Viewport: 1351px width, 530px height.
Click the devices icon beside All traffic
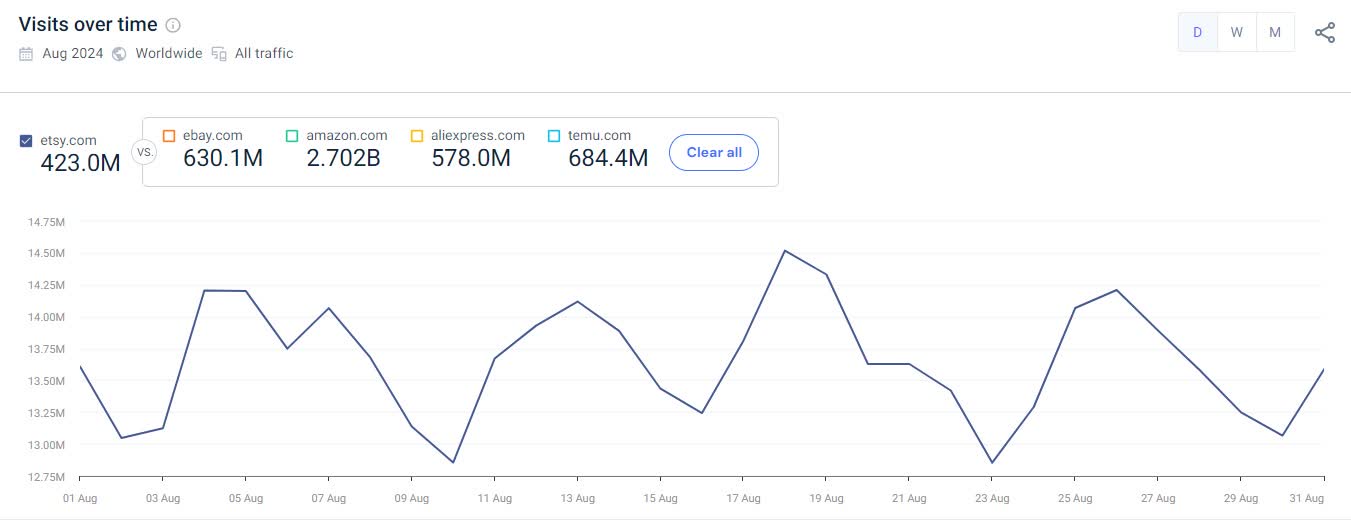pyautogui.click(x=219, y=54)
